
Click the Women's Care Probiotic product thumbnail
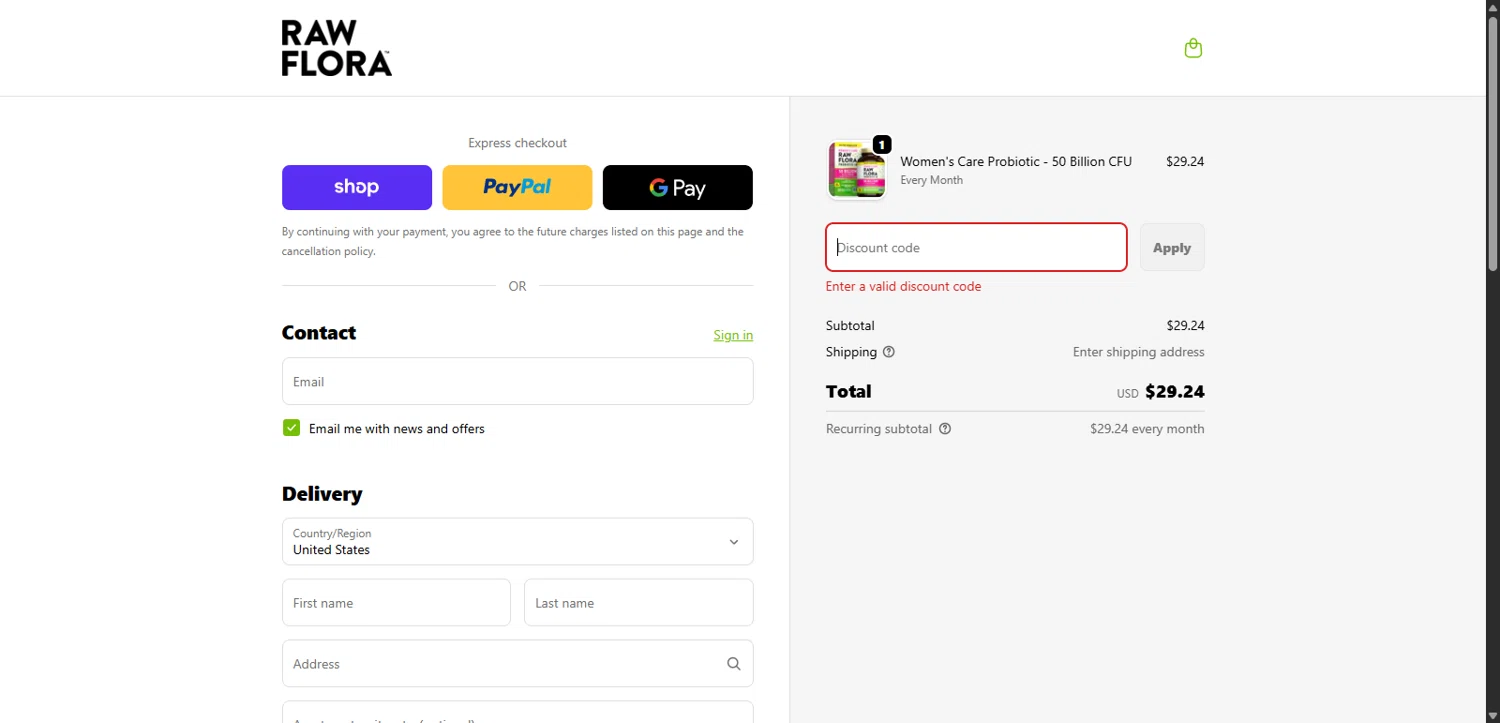pyautogui.click(x=857, y=169)
